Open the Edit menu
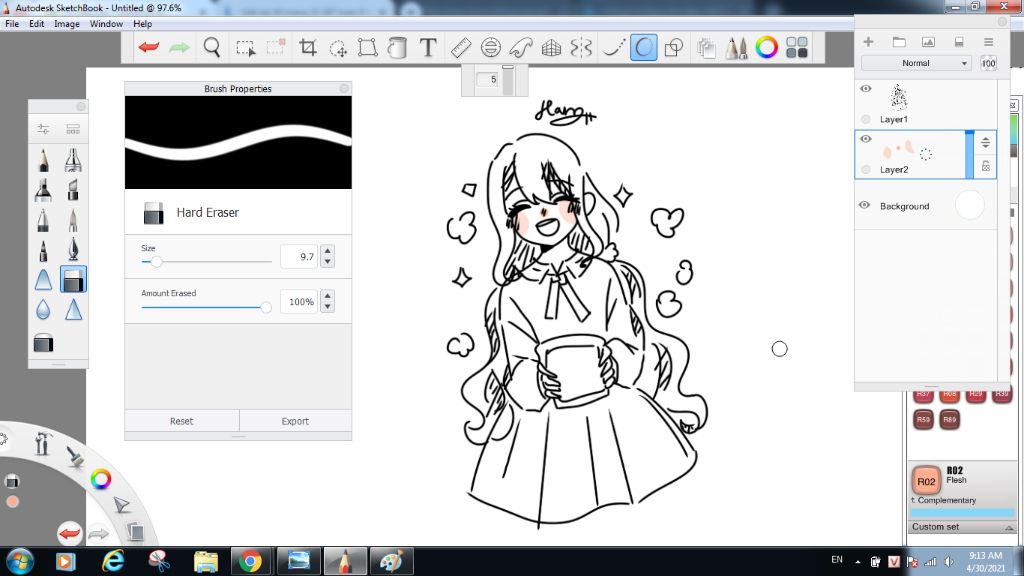Screen dimensions: 1024x576 (x=37, y=24)
